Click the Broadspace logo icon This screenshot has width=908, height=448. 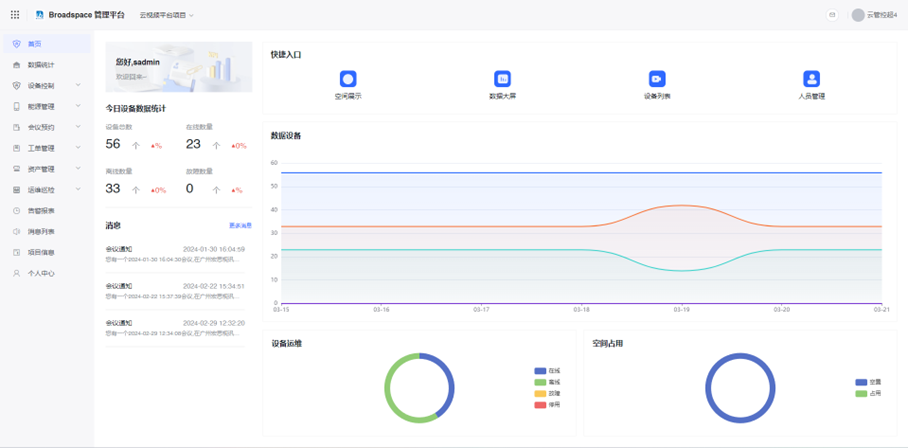[40, 15]
